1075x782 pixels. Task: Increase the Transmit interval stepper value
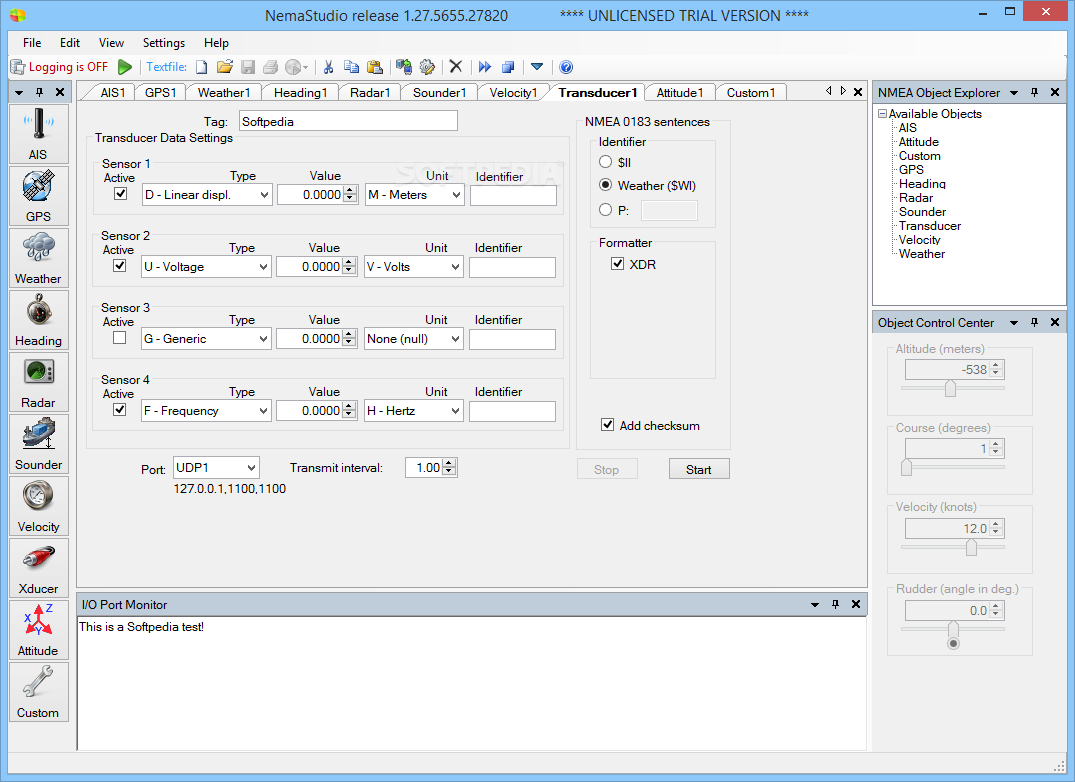pos(449,463)
